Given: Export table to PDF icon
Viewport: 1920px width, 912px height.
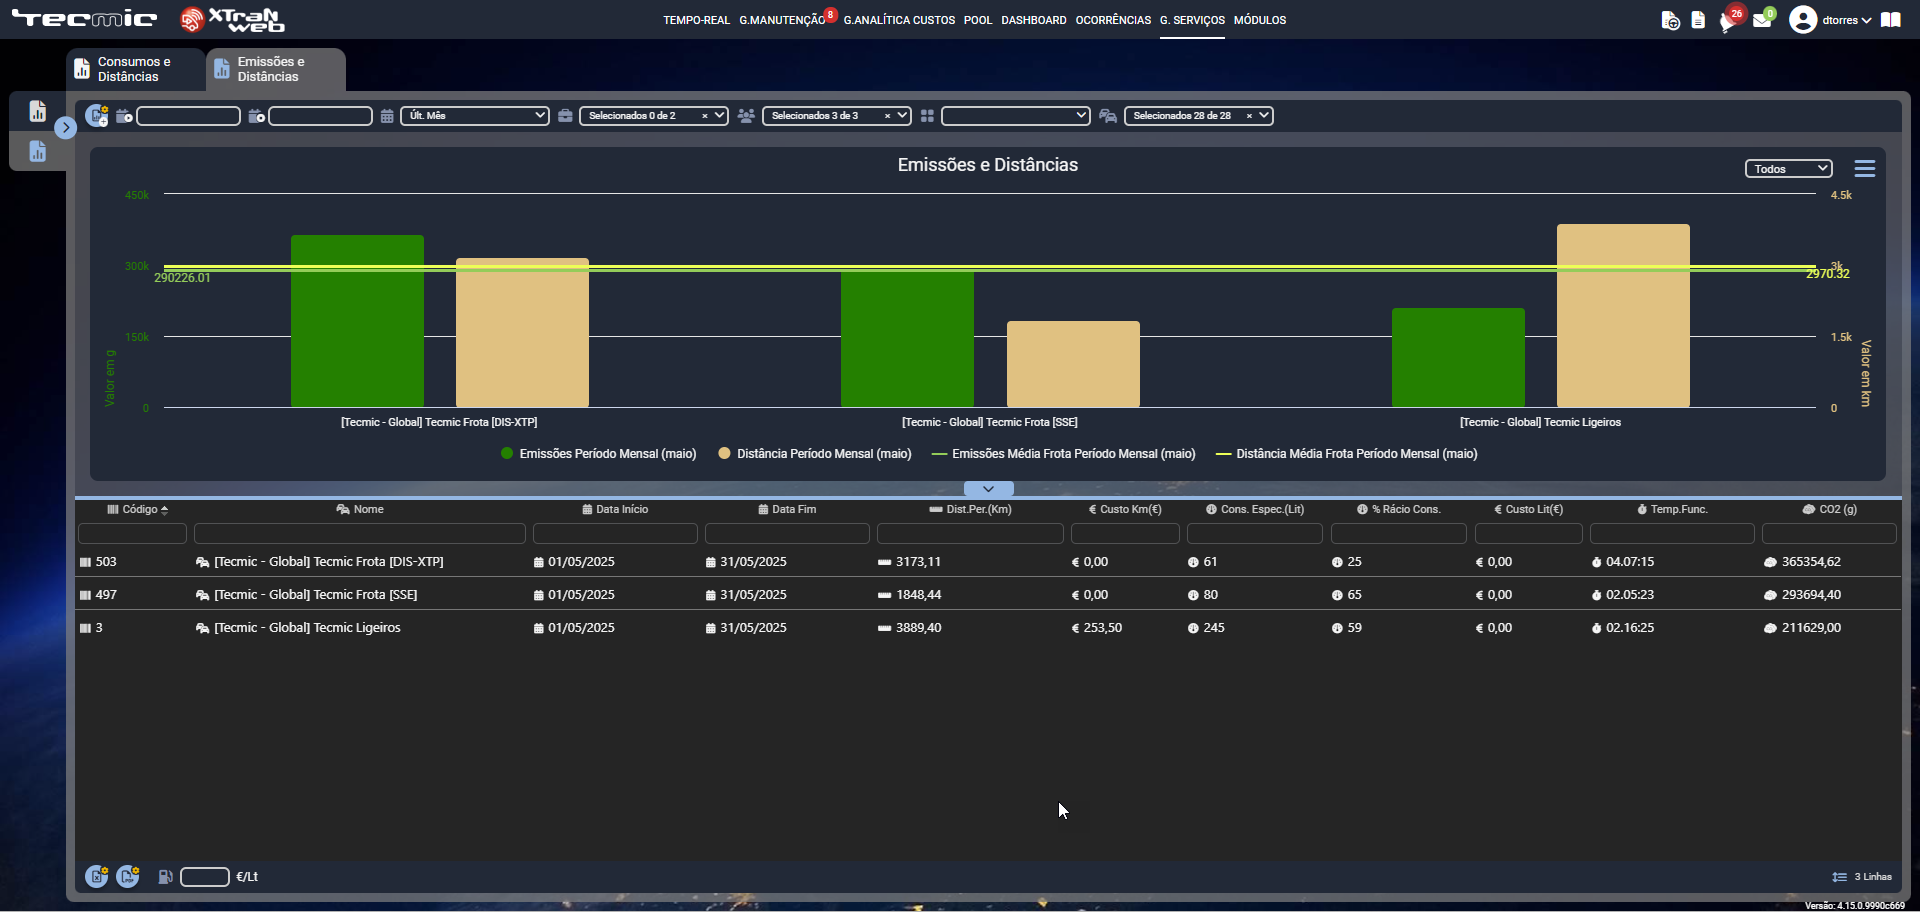Looking at the screenshot, I should [x=128, y=877].
